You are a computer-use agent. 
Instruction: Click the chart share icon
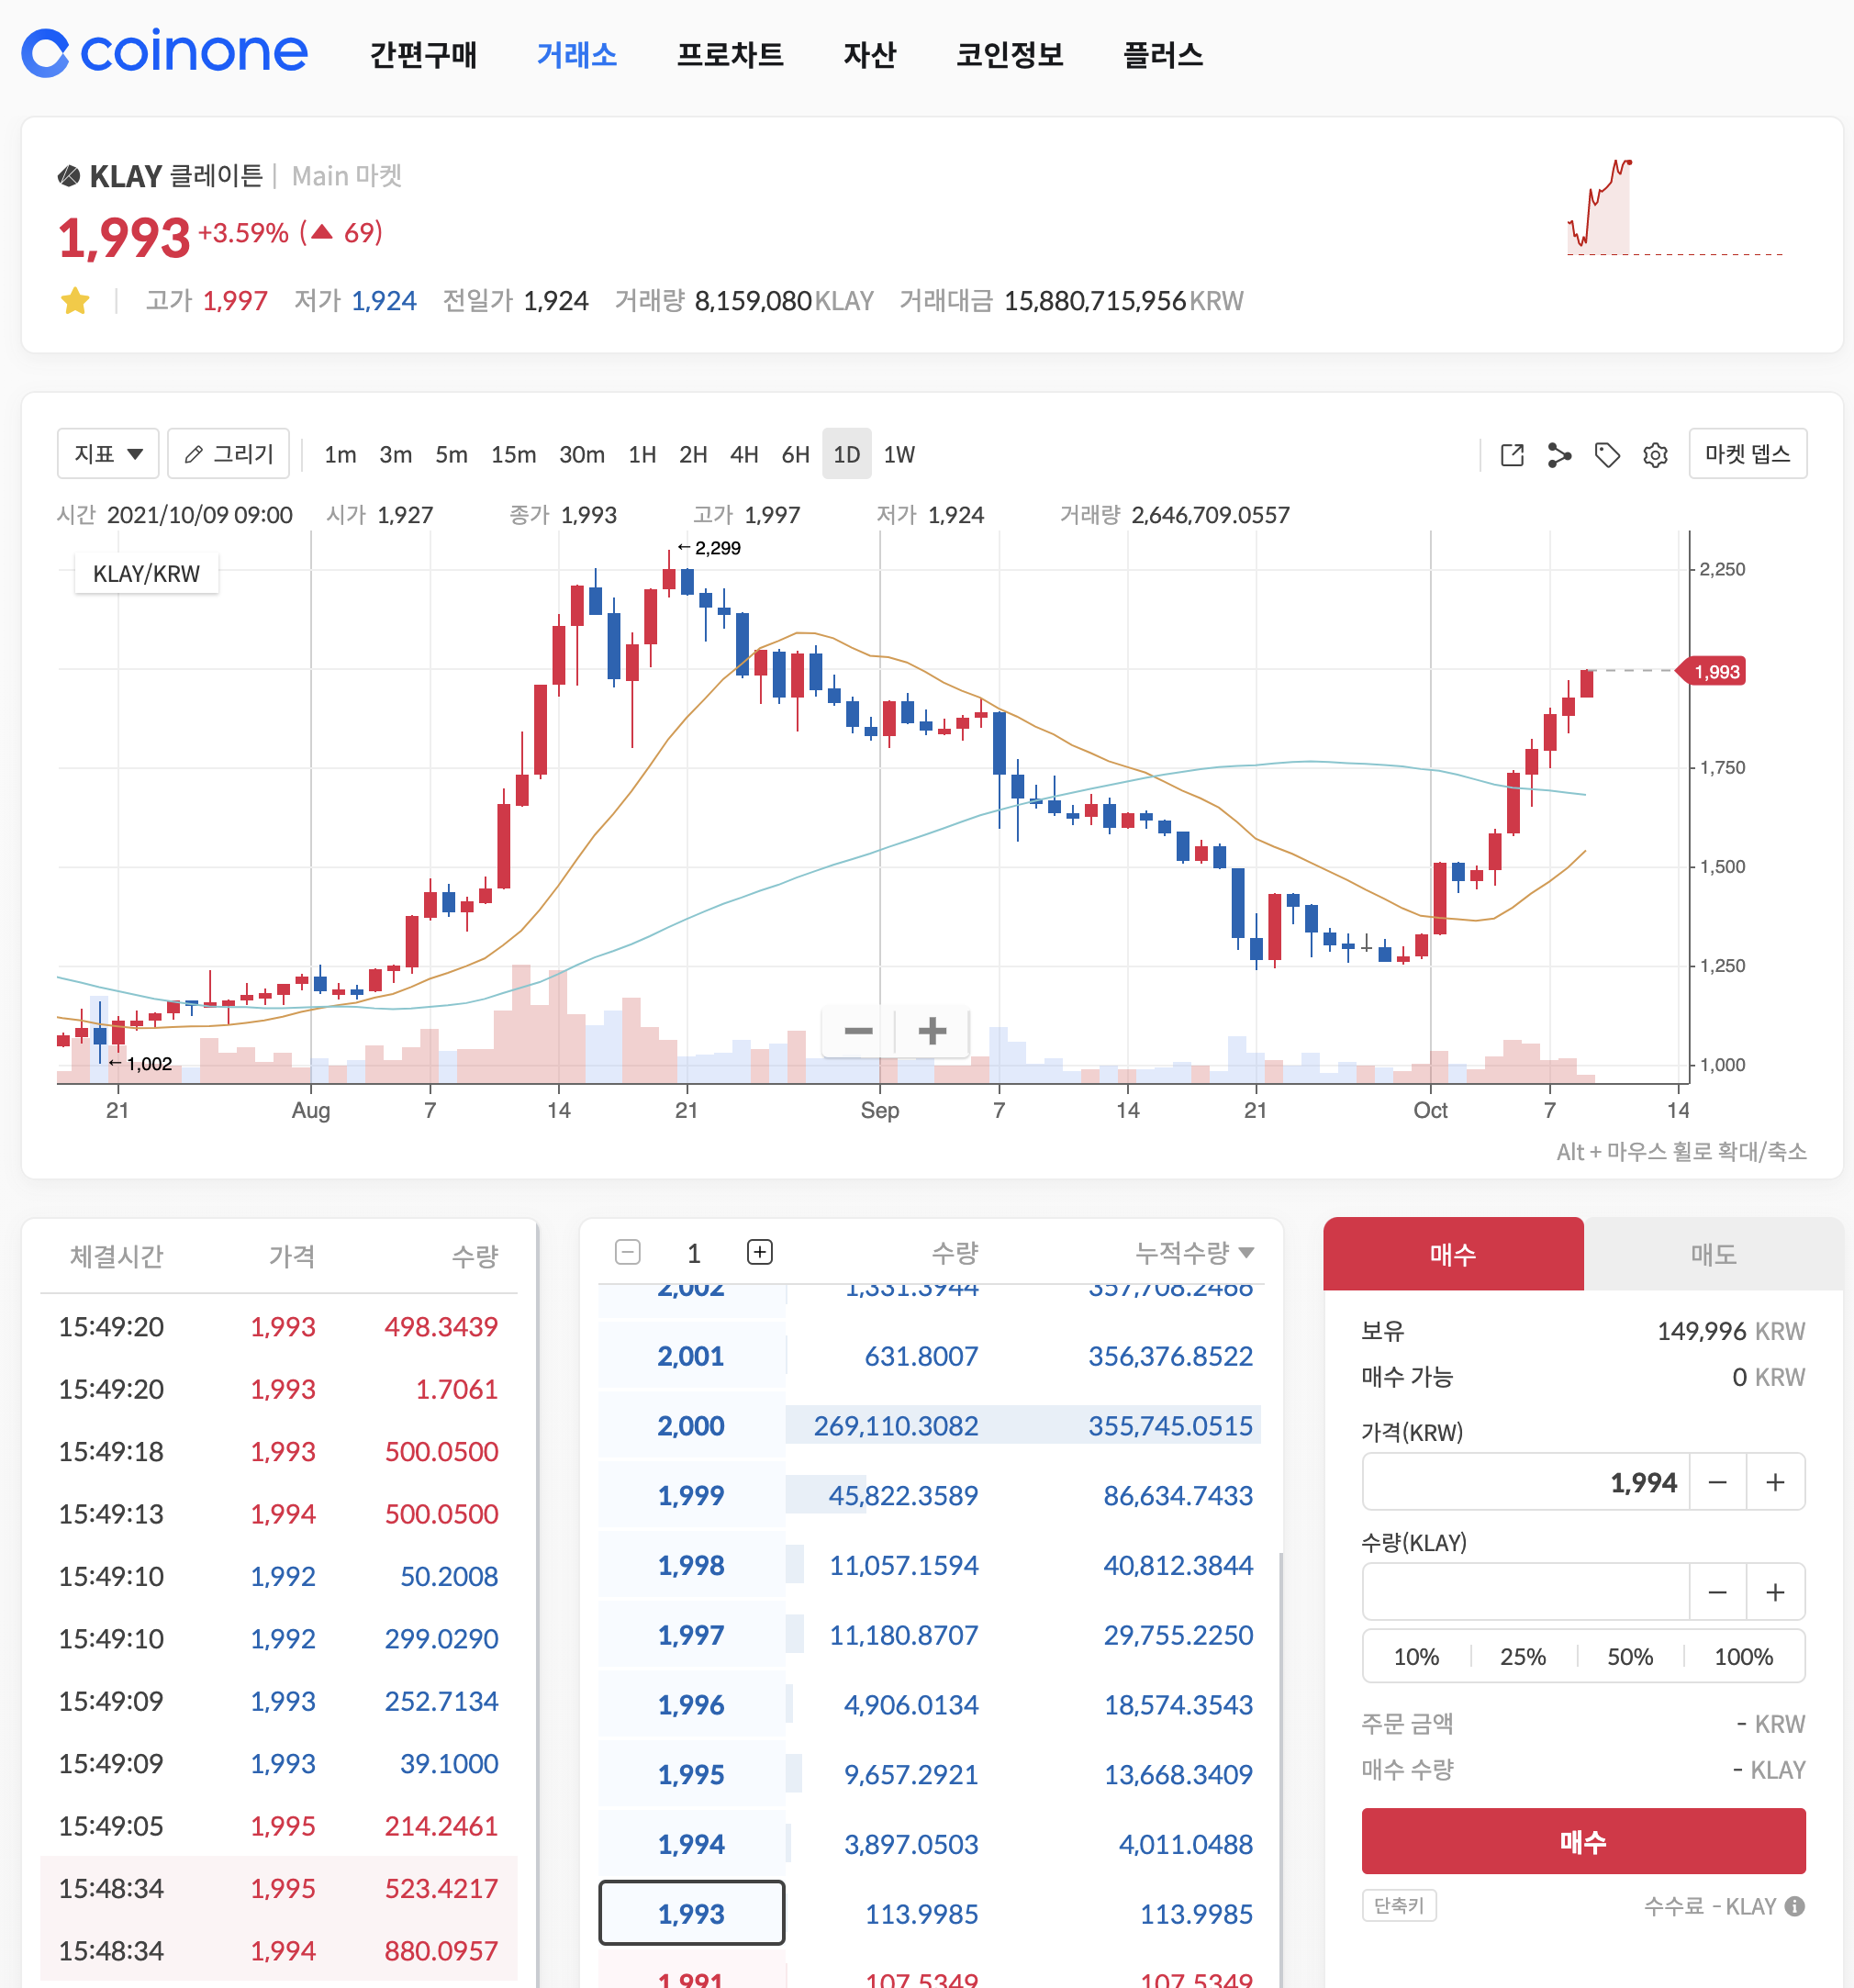click(x=1559, y=455)
